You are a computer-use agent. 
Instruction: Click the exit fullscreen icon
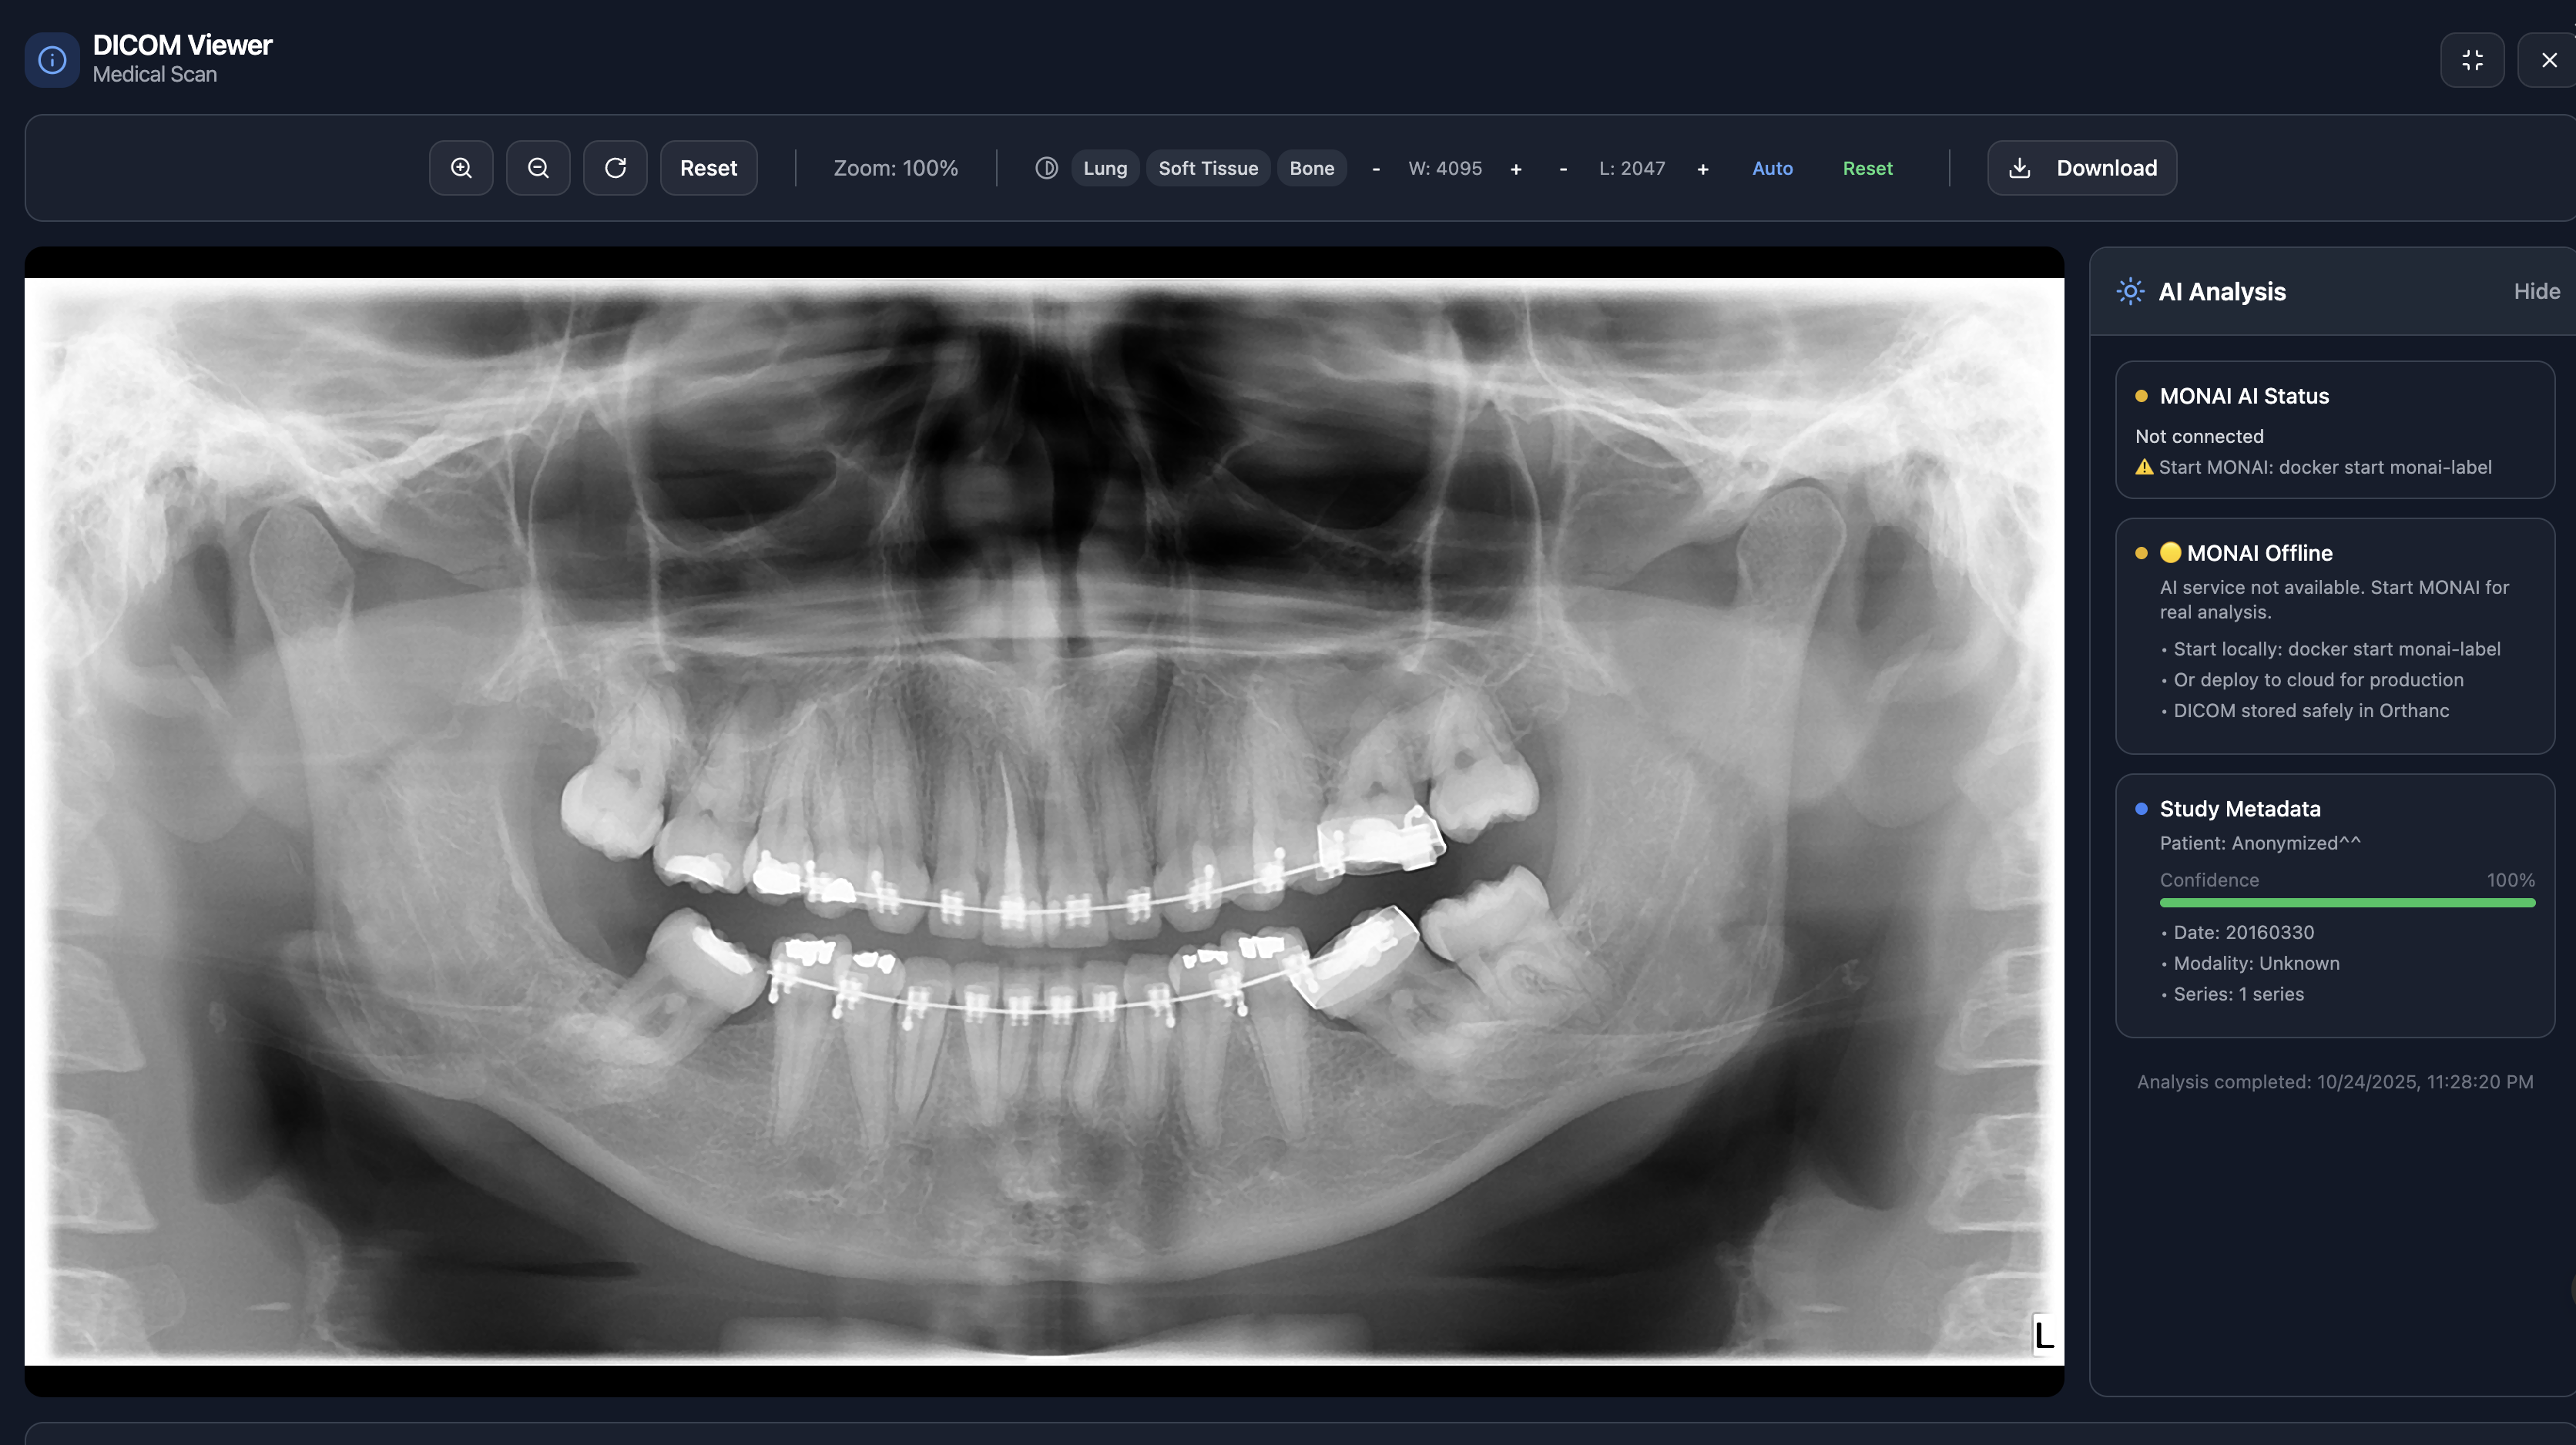tap(2472, 60)
